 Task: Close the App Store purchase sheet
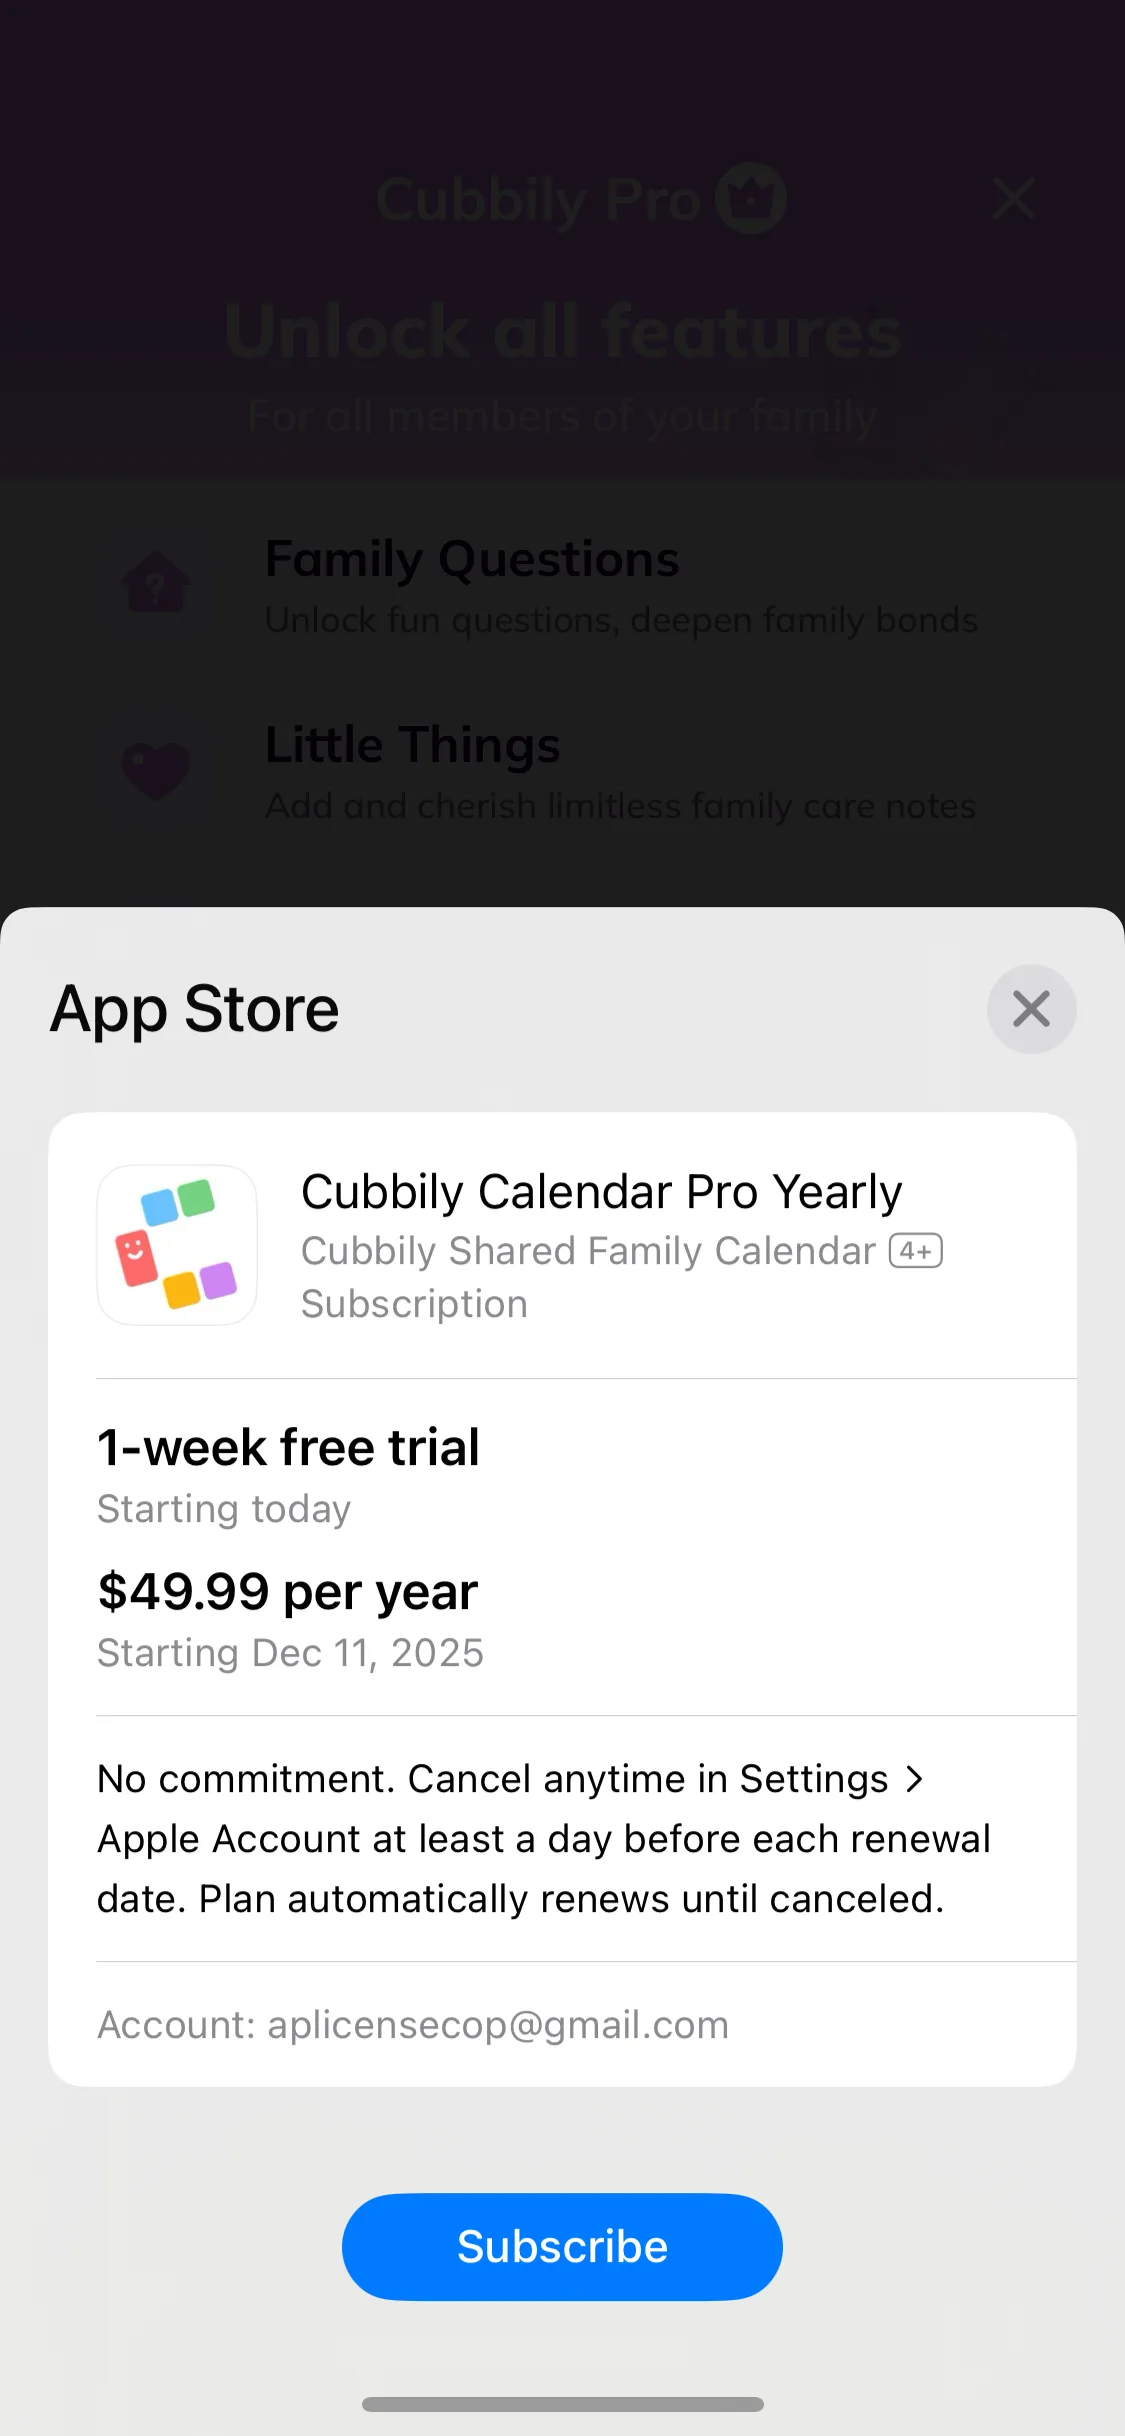pyautogui.click(x=1031, y=1009)
